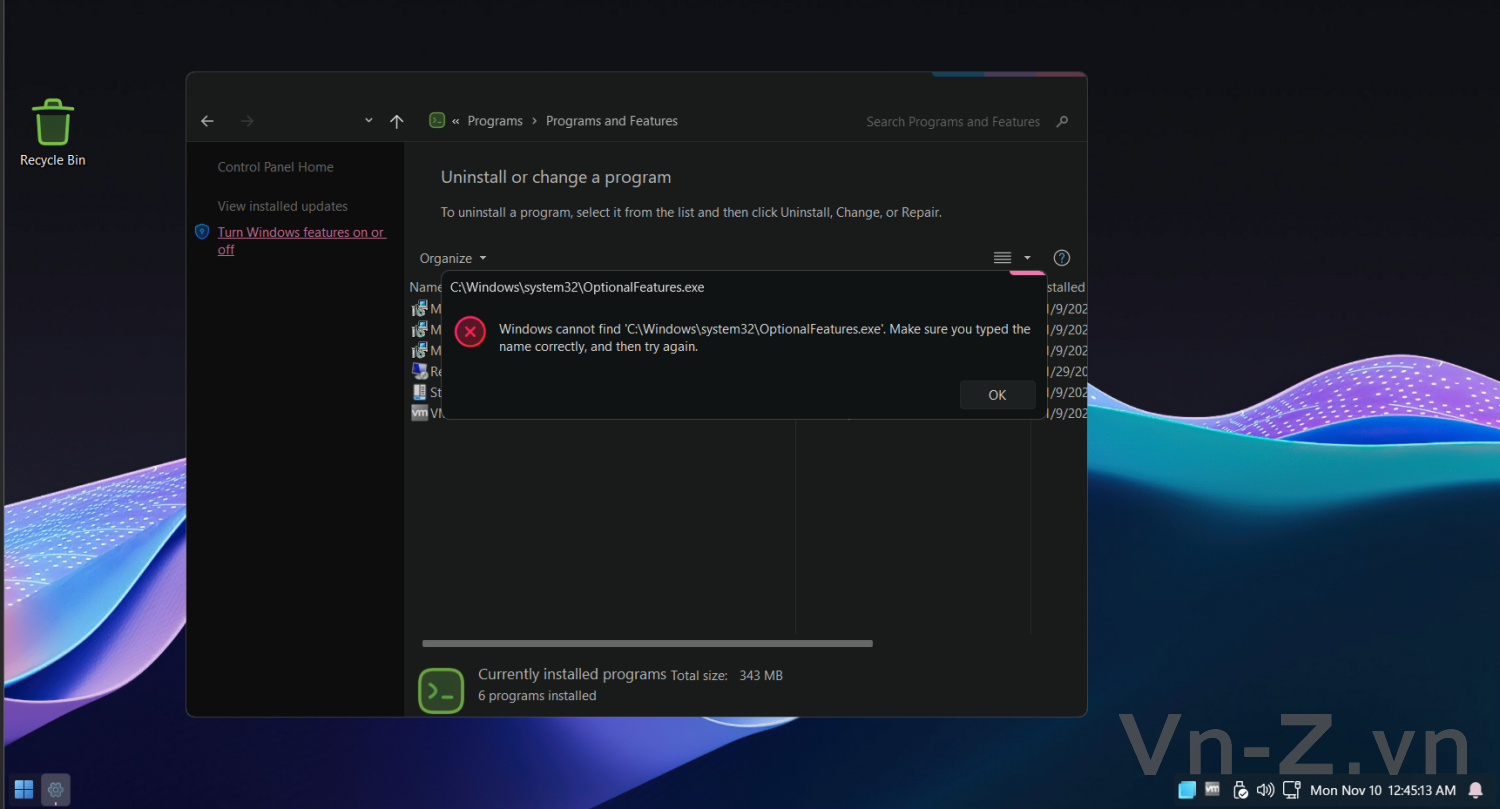Click the volume speaker tray icon
The width and height of the screenshot is (1500, 809).
(x=1265, y=790)
